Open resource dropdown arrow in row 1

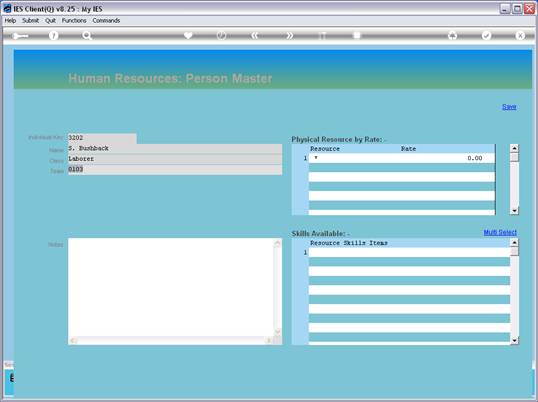(316, 158)
